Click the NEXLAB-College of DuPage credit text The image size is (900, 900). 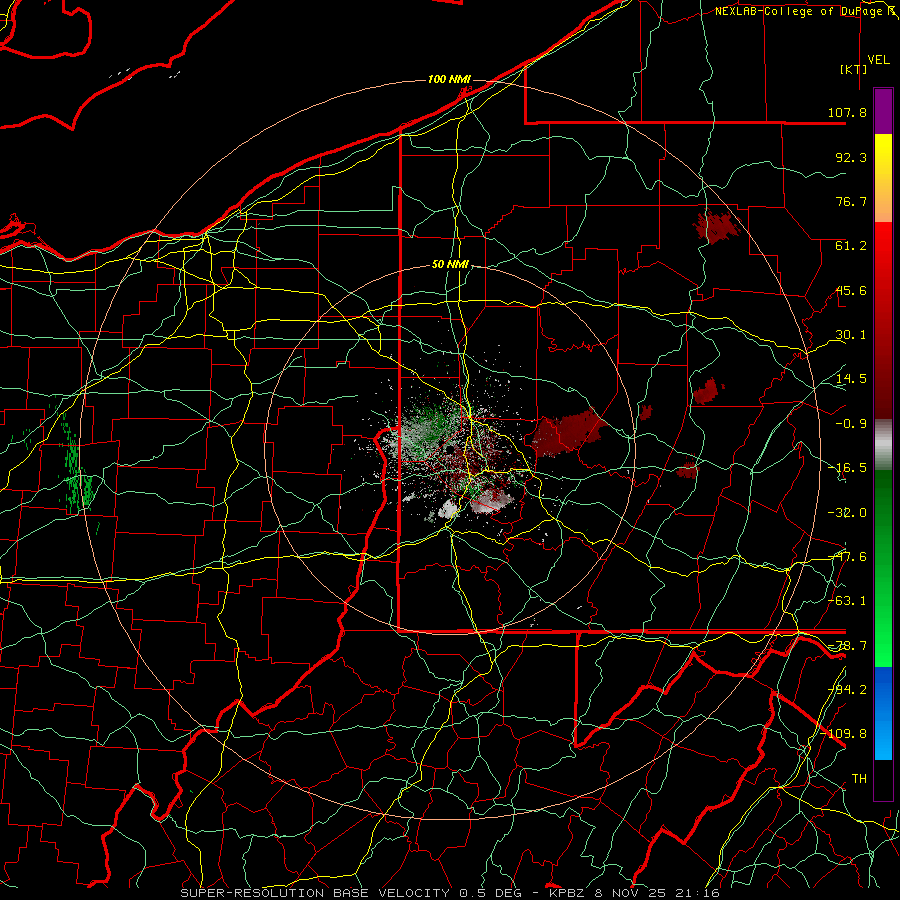[805, 11]
